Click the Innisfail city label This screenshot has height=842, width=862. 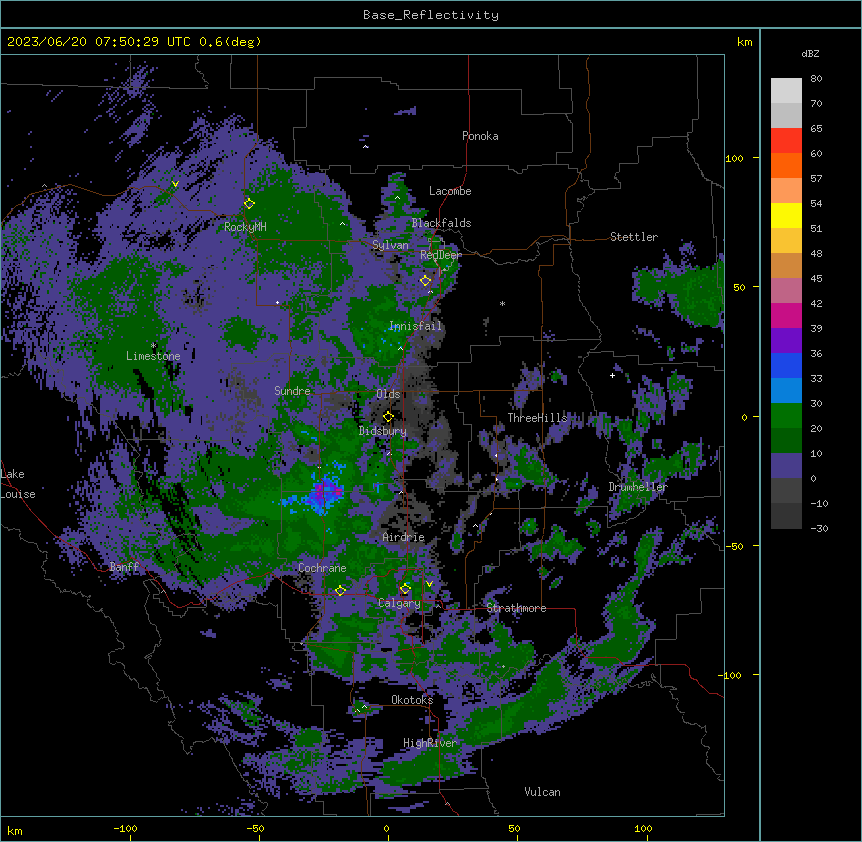point(415,326)
